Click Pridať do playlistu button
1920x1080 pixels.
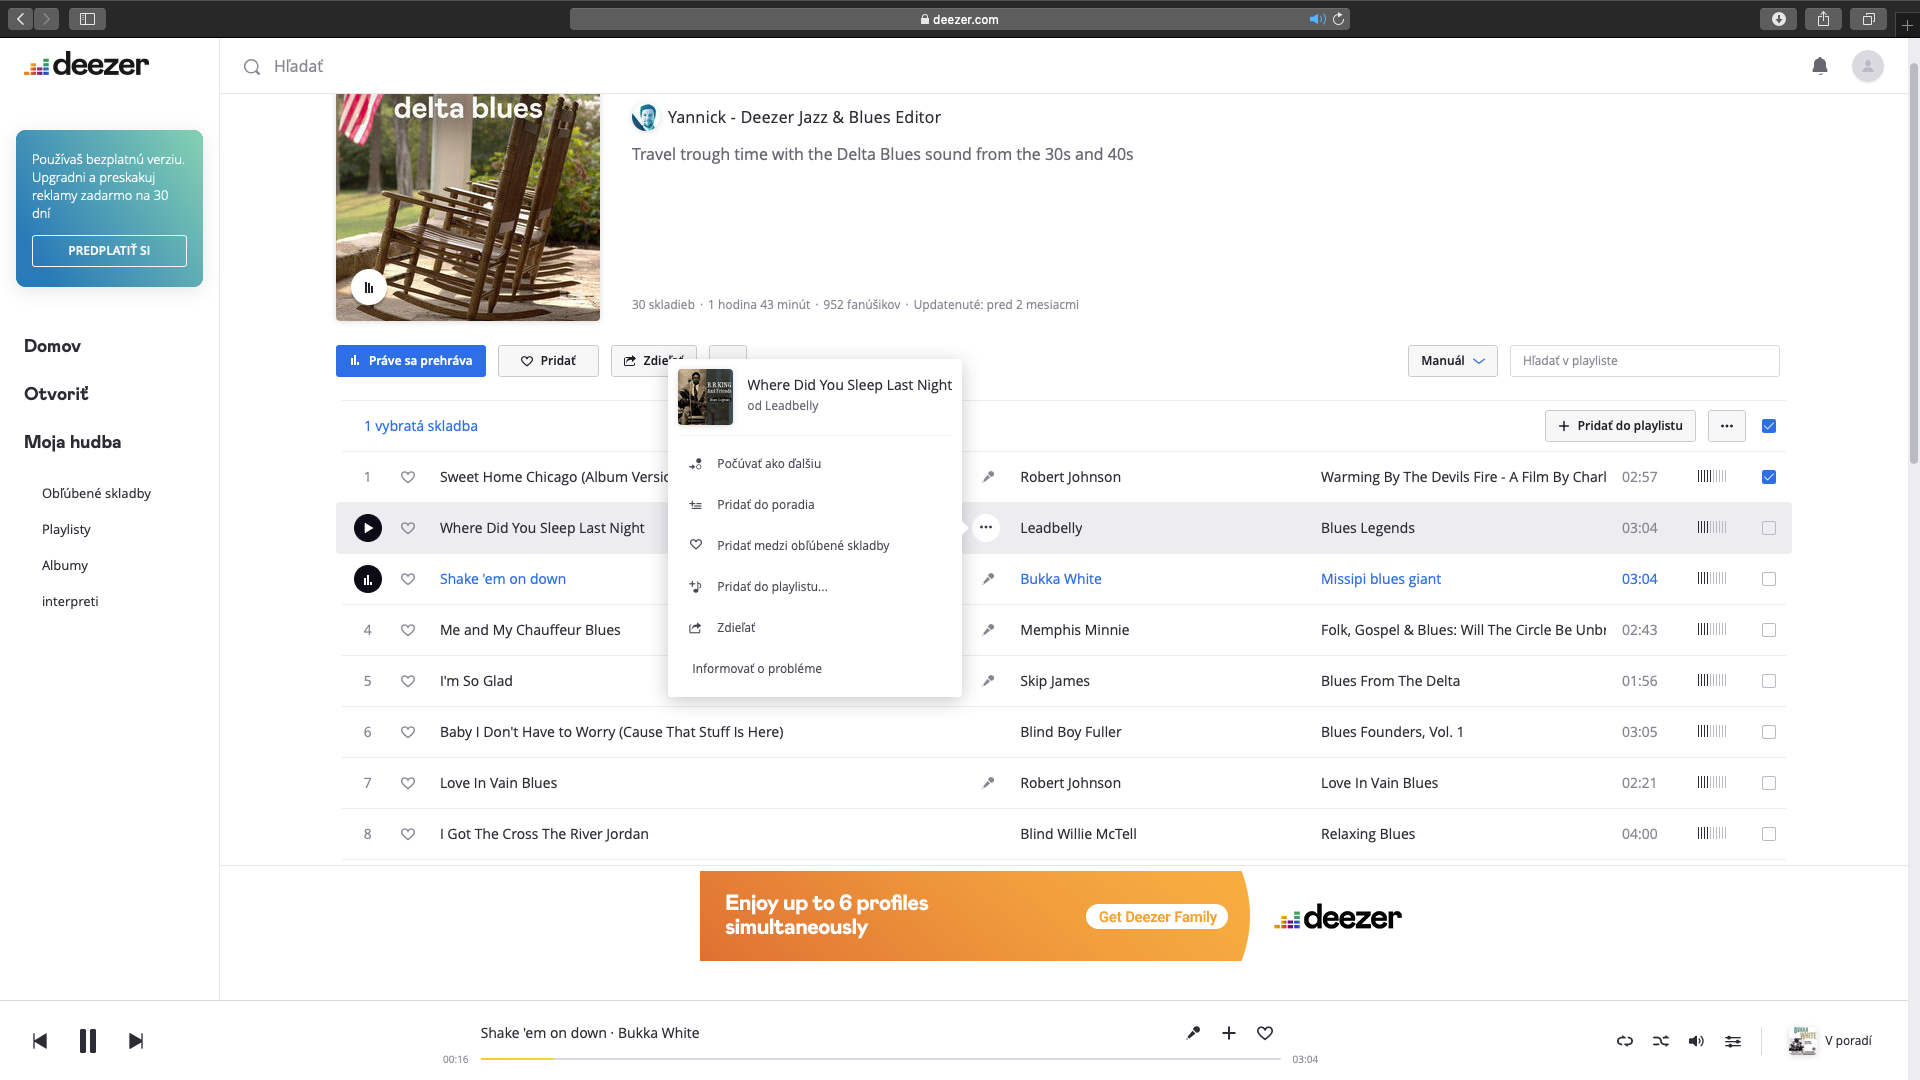[1620, 426]
